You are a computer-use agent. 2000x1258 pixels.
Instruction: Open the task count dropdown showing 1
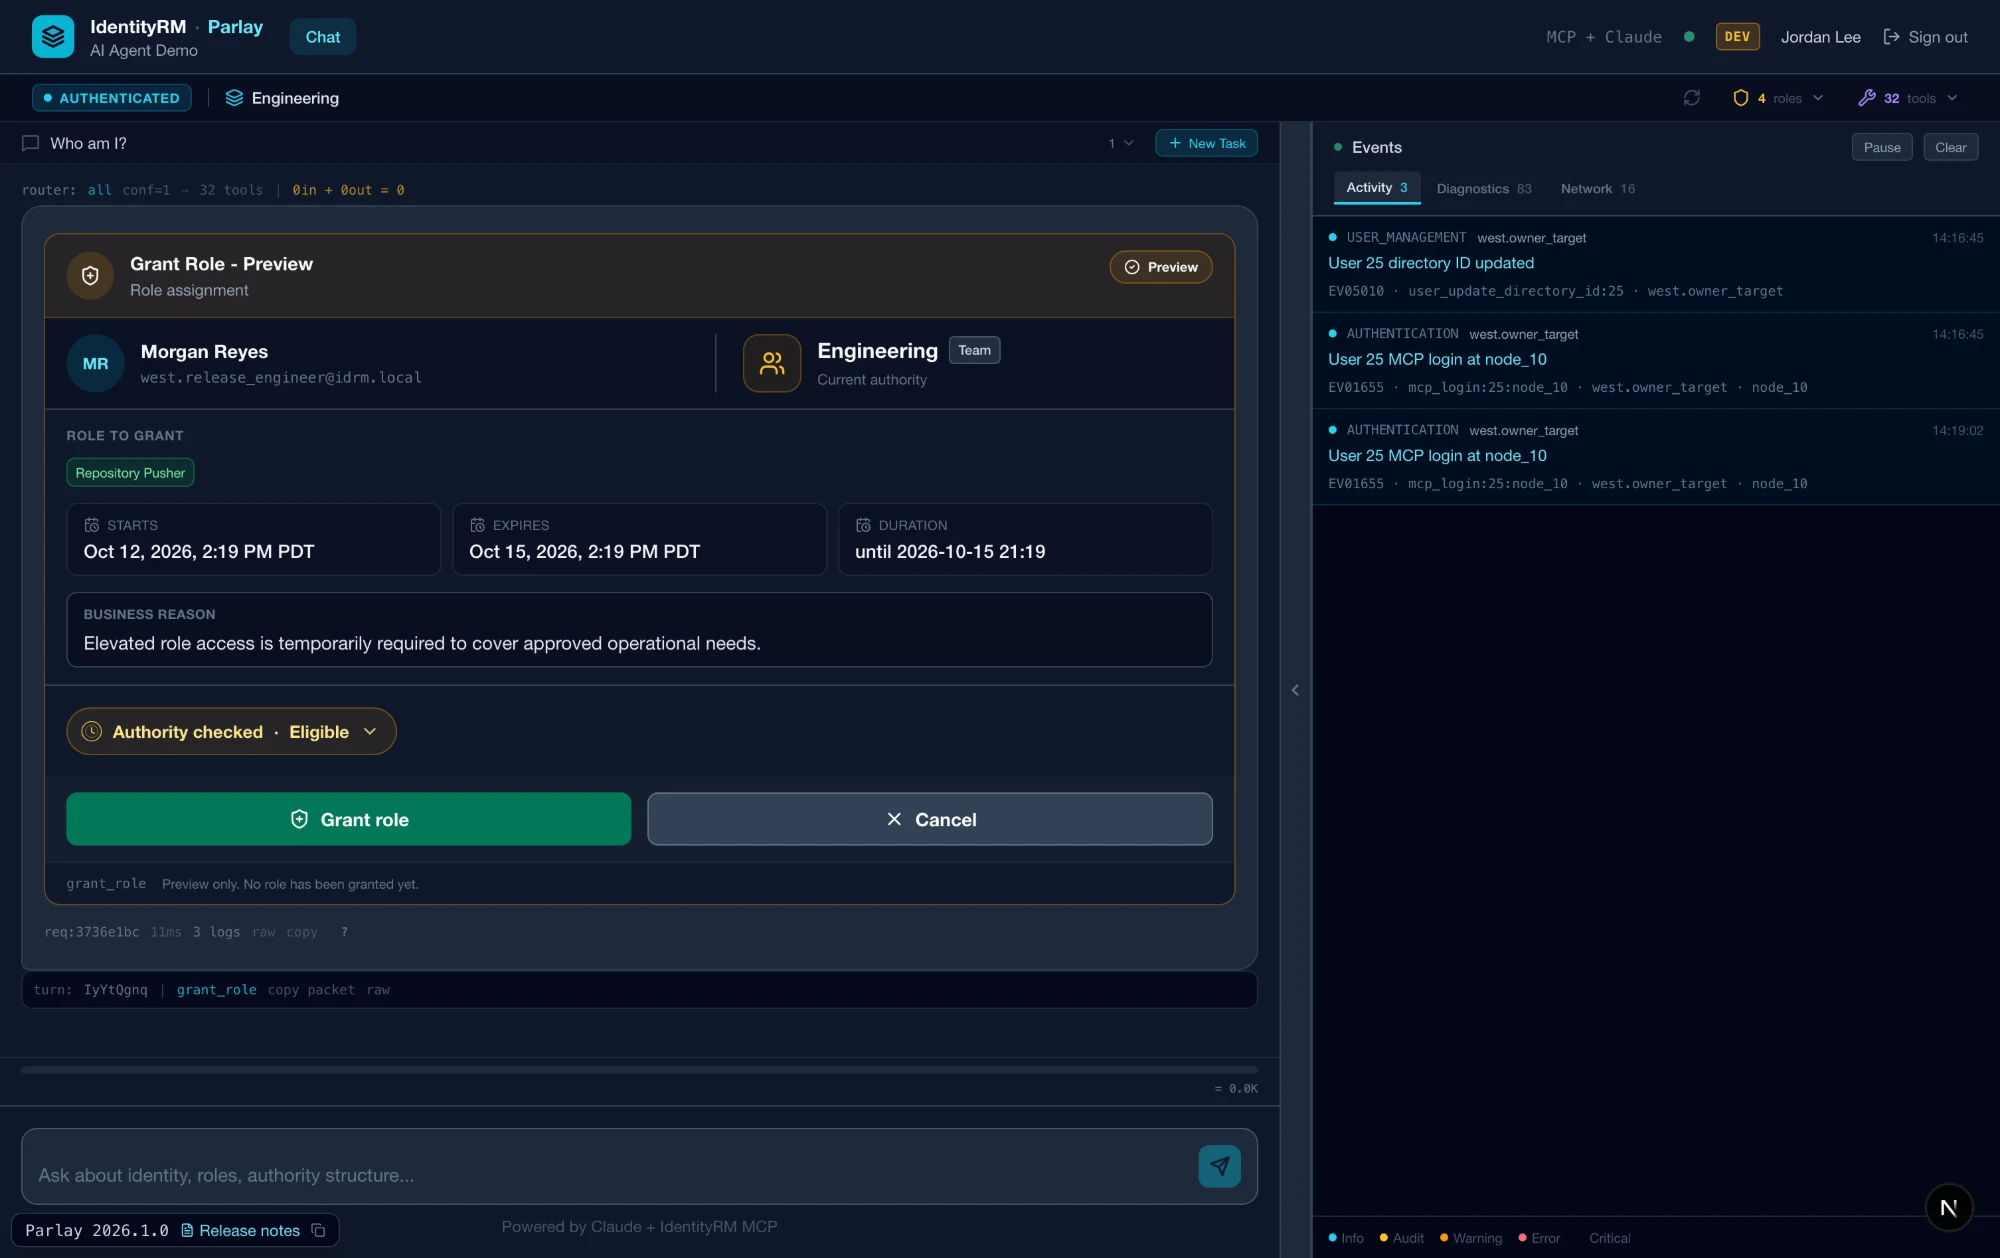pos(1121,144)
